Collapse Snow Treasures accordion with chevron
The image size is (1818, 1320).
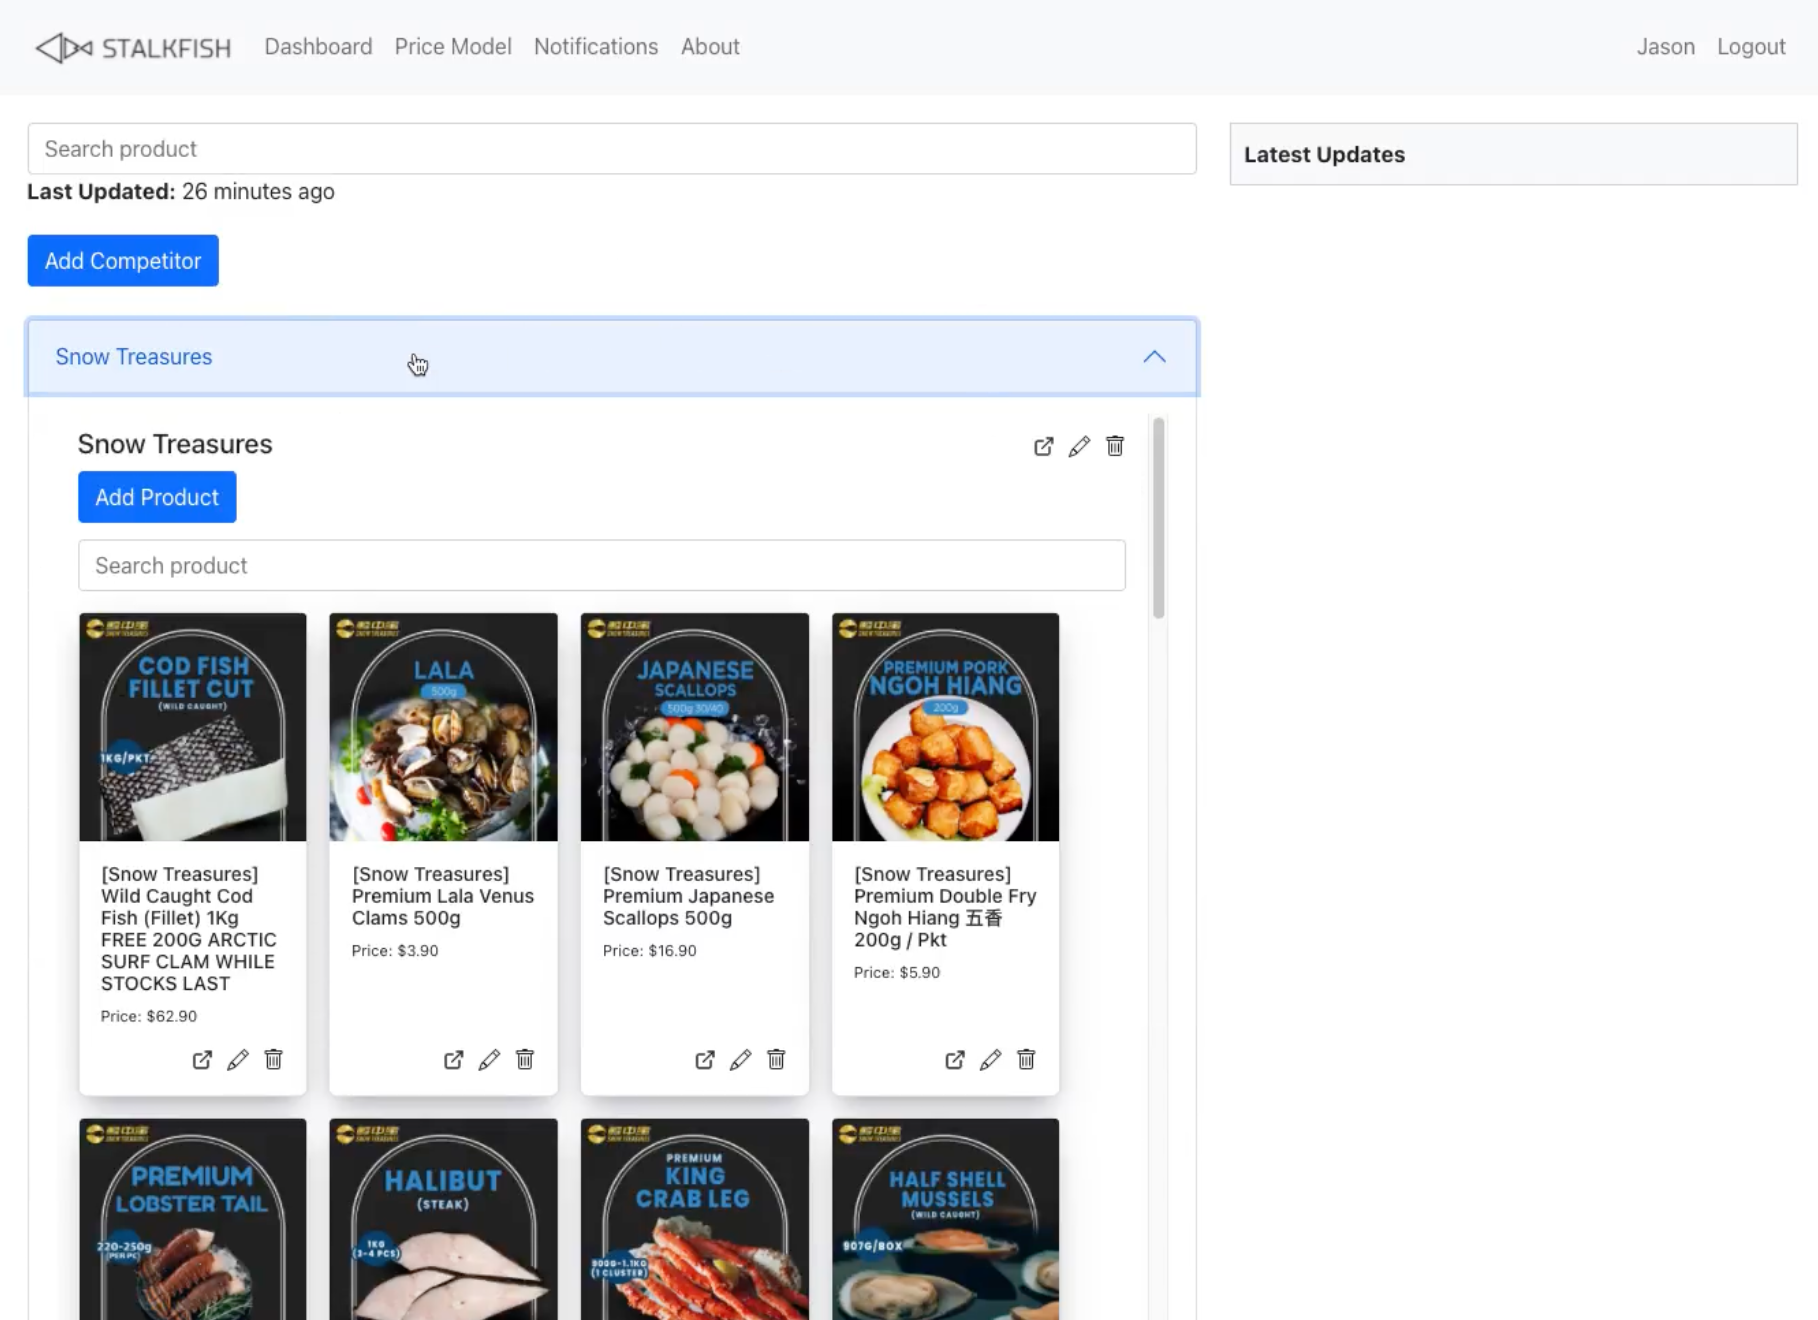coord(1155,357)
